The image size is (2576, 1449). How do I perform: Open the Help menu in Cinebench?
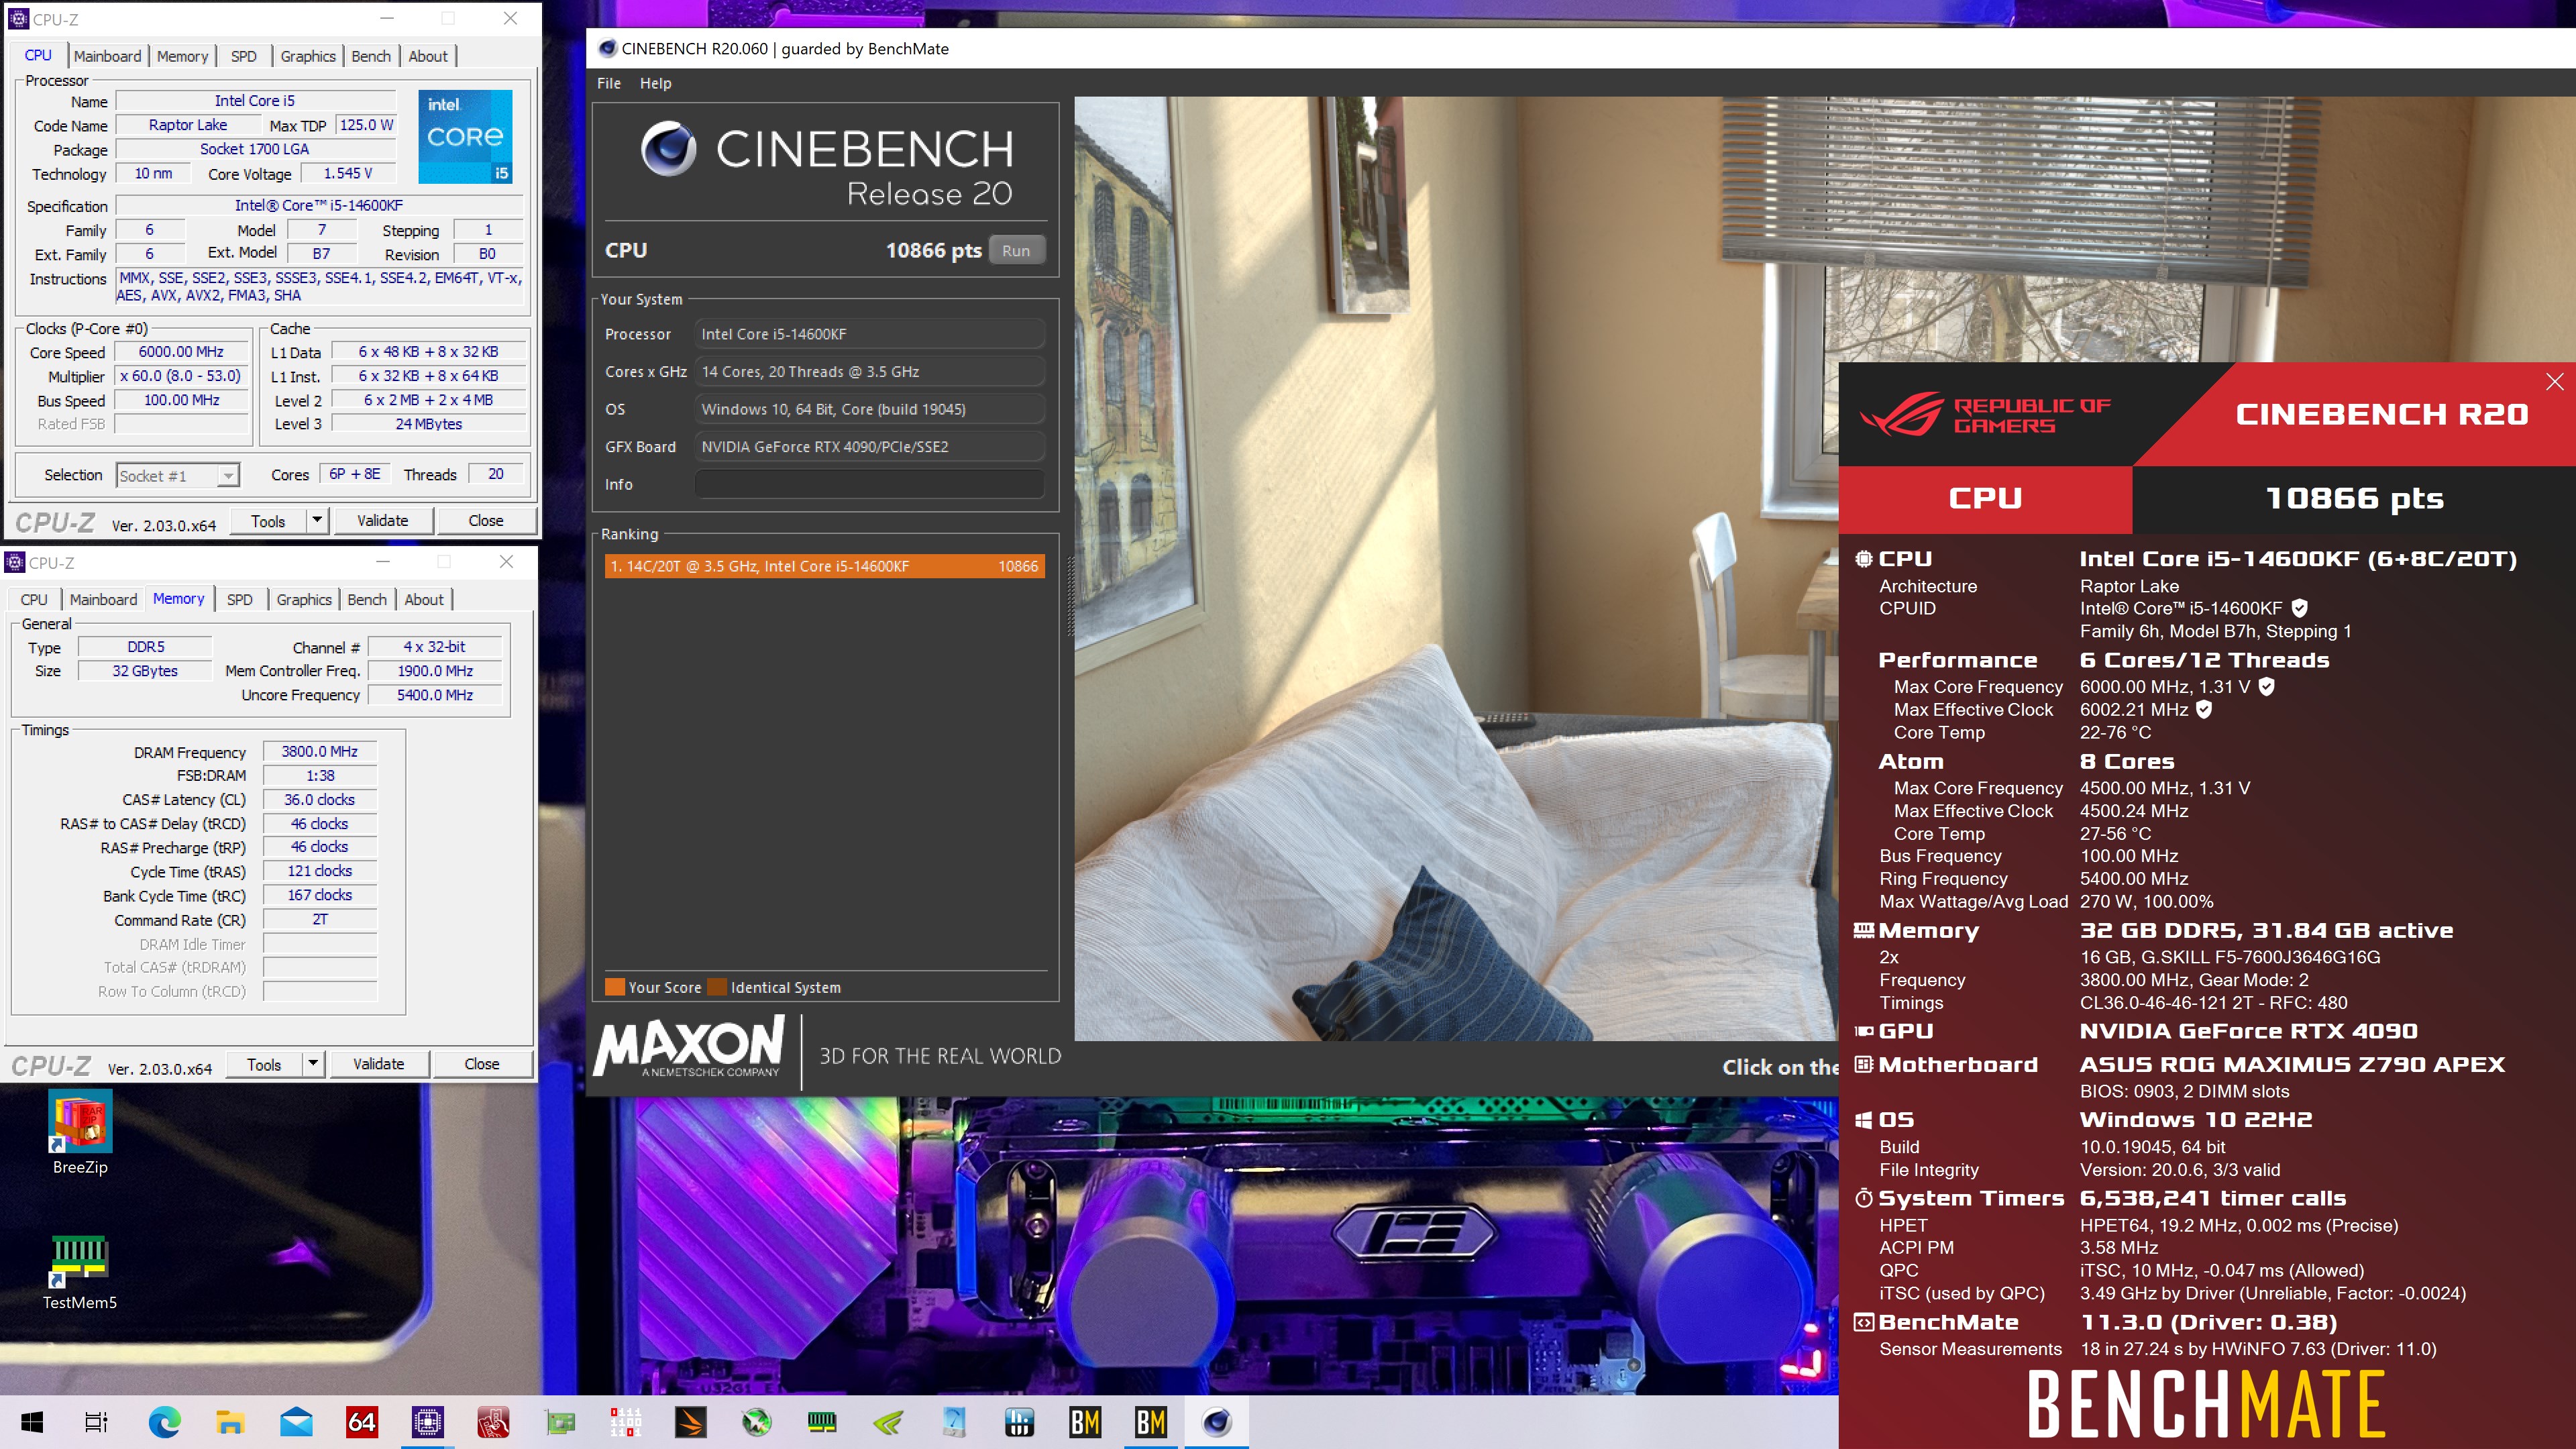pyautogui.click(x=656, y=83)
